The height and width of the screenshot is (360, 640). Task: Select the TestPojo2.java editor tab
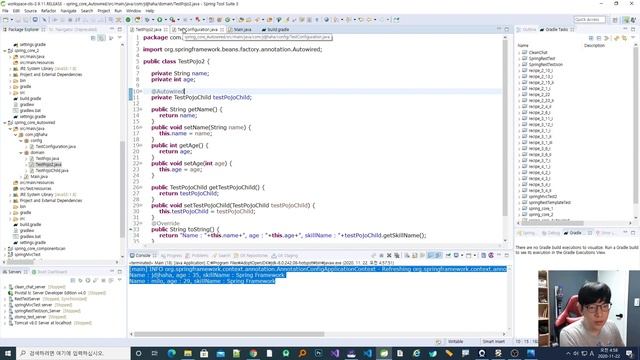(149, 29)
